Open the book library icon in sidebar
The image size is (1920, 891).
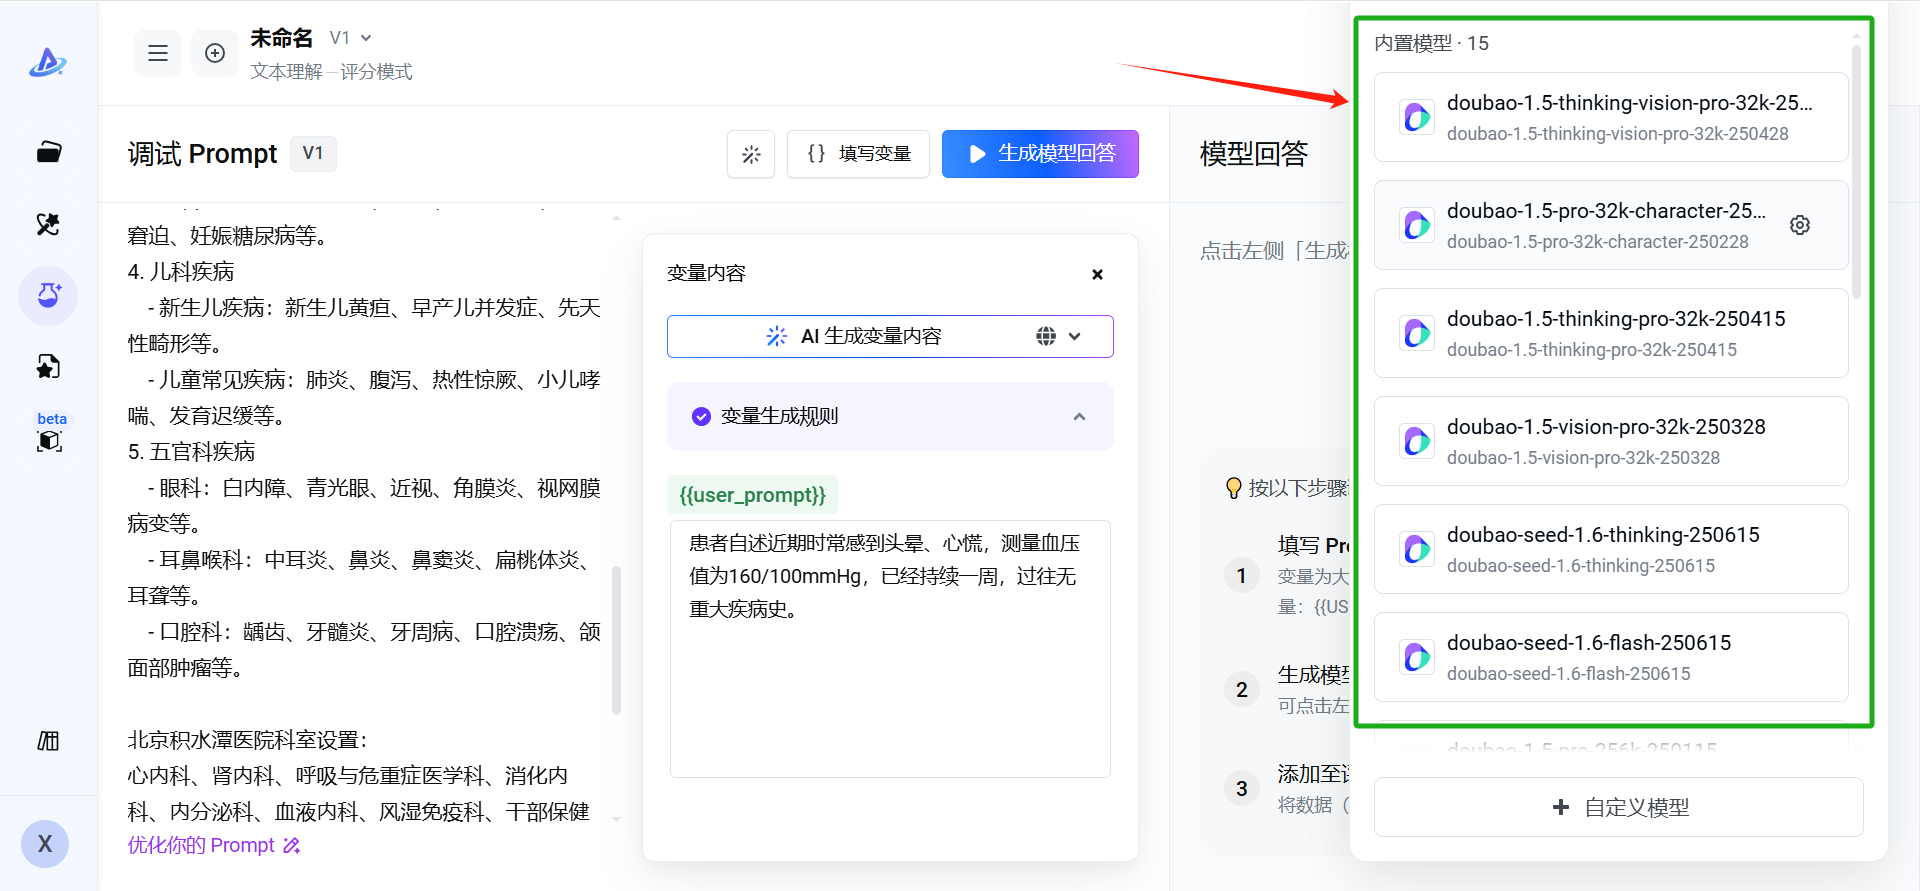[x=48, y=741]
